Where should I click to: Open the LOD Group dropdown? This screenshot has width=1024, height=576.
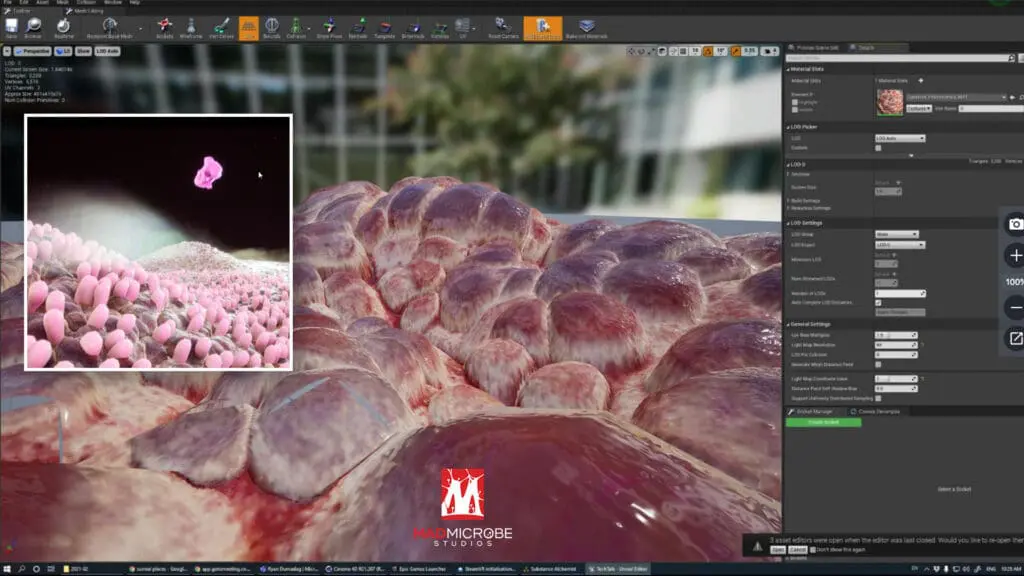(897, 234)
